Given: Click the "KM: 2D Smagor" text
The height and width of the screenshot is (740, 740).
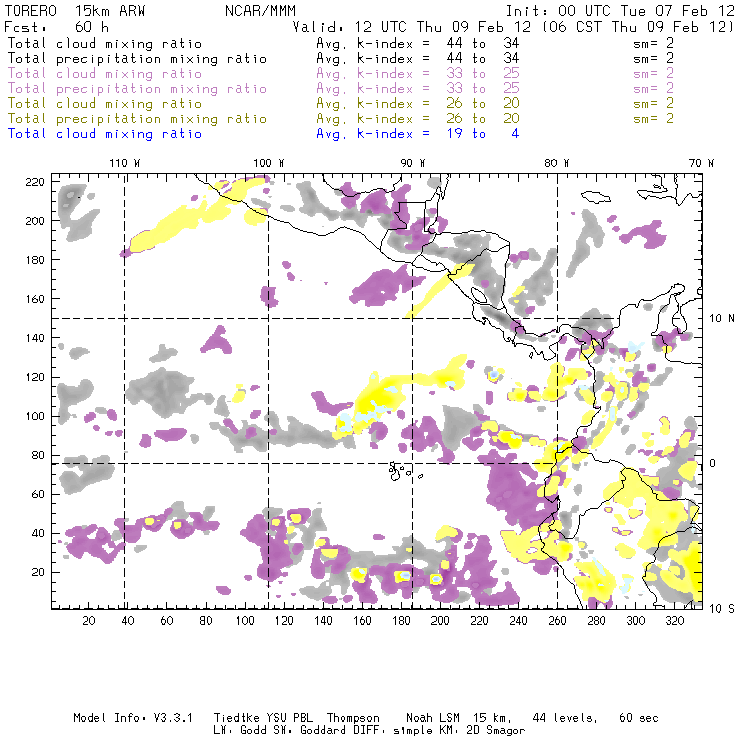Looking at the screenshot, I should 482,731.
